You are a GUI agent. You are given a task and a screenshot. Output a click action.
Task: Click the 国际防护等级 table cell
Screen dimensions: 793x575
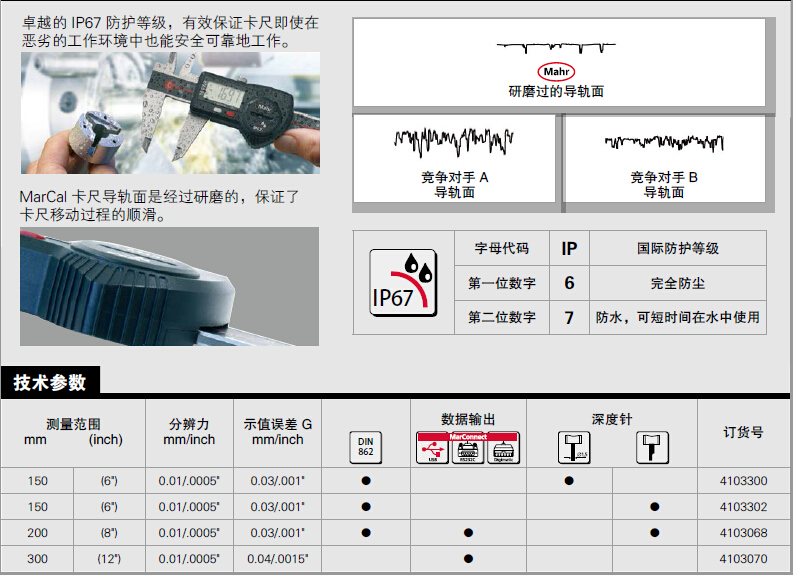click(677, 248)
